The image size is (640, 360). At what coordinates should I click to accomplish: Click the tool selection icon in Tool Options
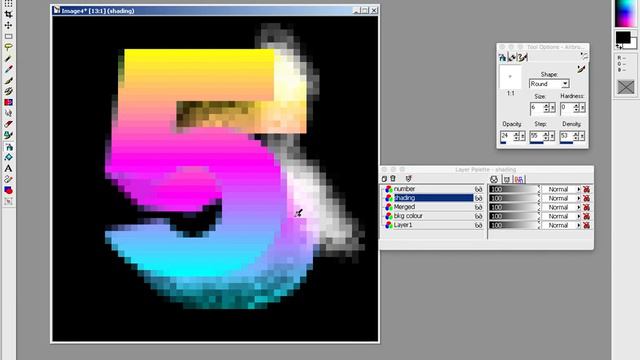584,56
